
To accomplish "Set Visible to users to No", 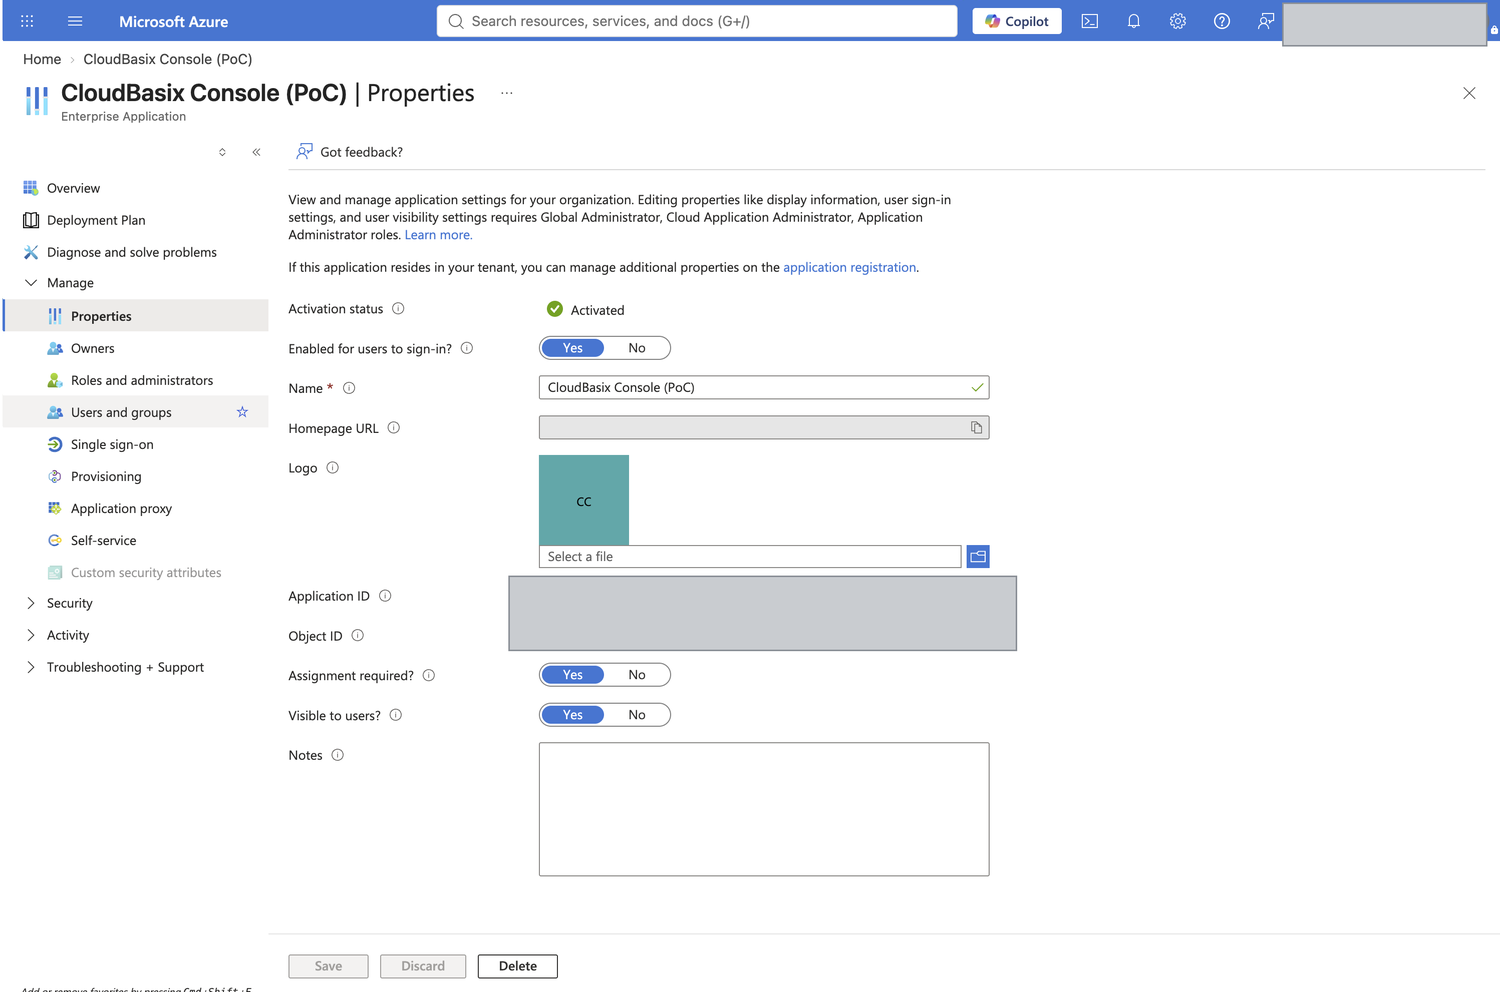I will coord(637,715).
